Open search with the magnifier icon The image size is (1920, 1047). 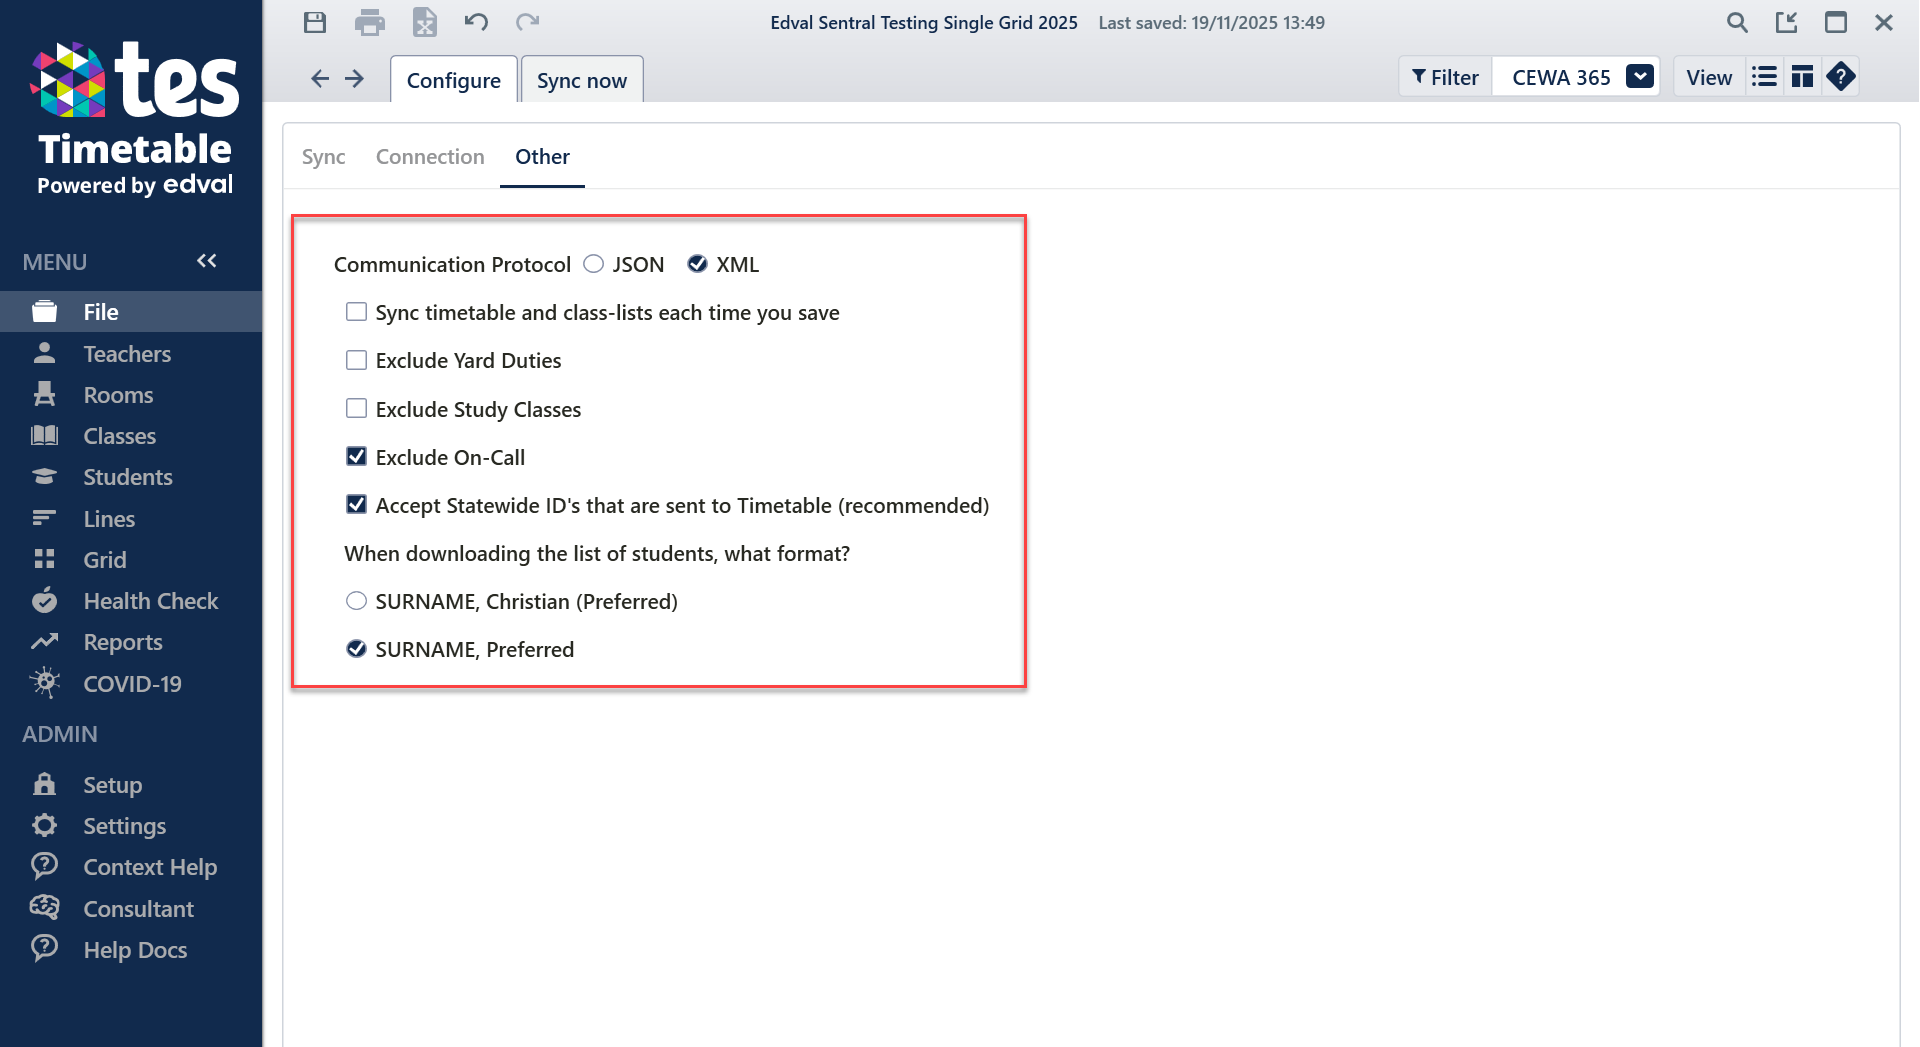1738,22
